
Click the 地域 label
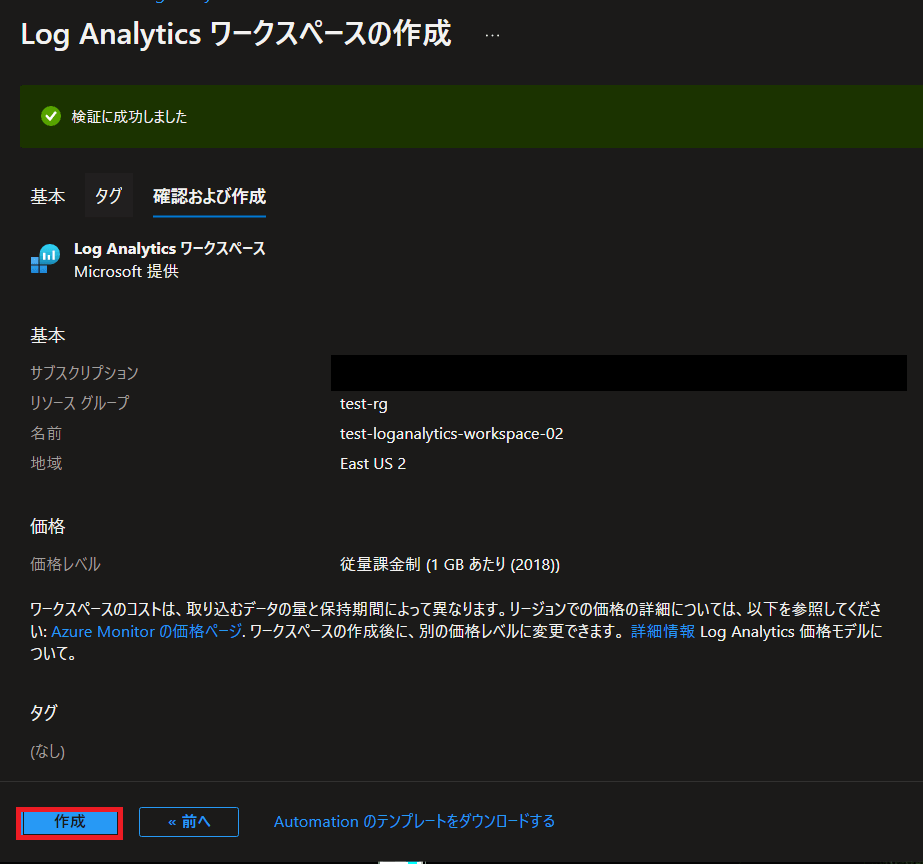tap(46, 464)
